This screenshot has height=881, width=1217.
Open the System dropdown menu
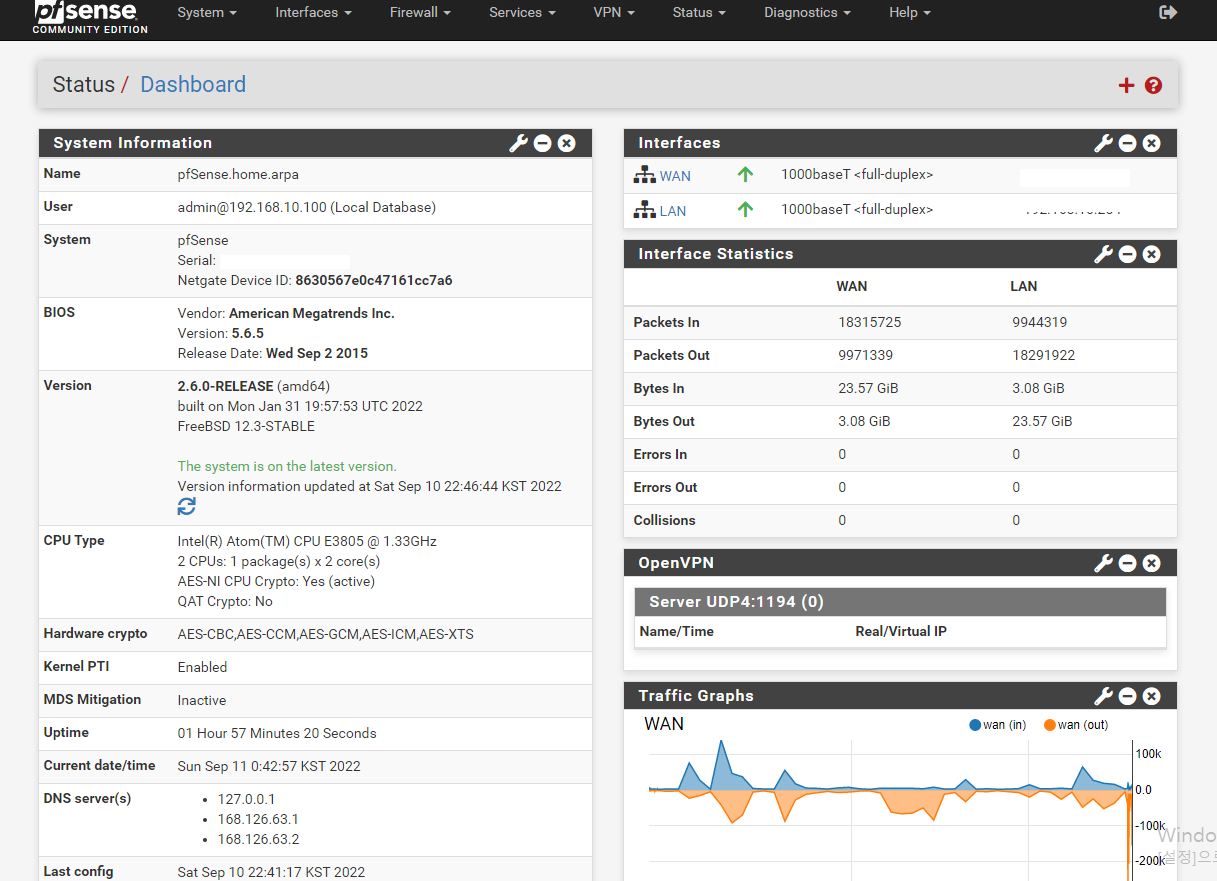tap(207, 13)
